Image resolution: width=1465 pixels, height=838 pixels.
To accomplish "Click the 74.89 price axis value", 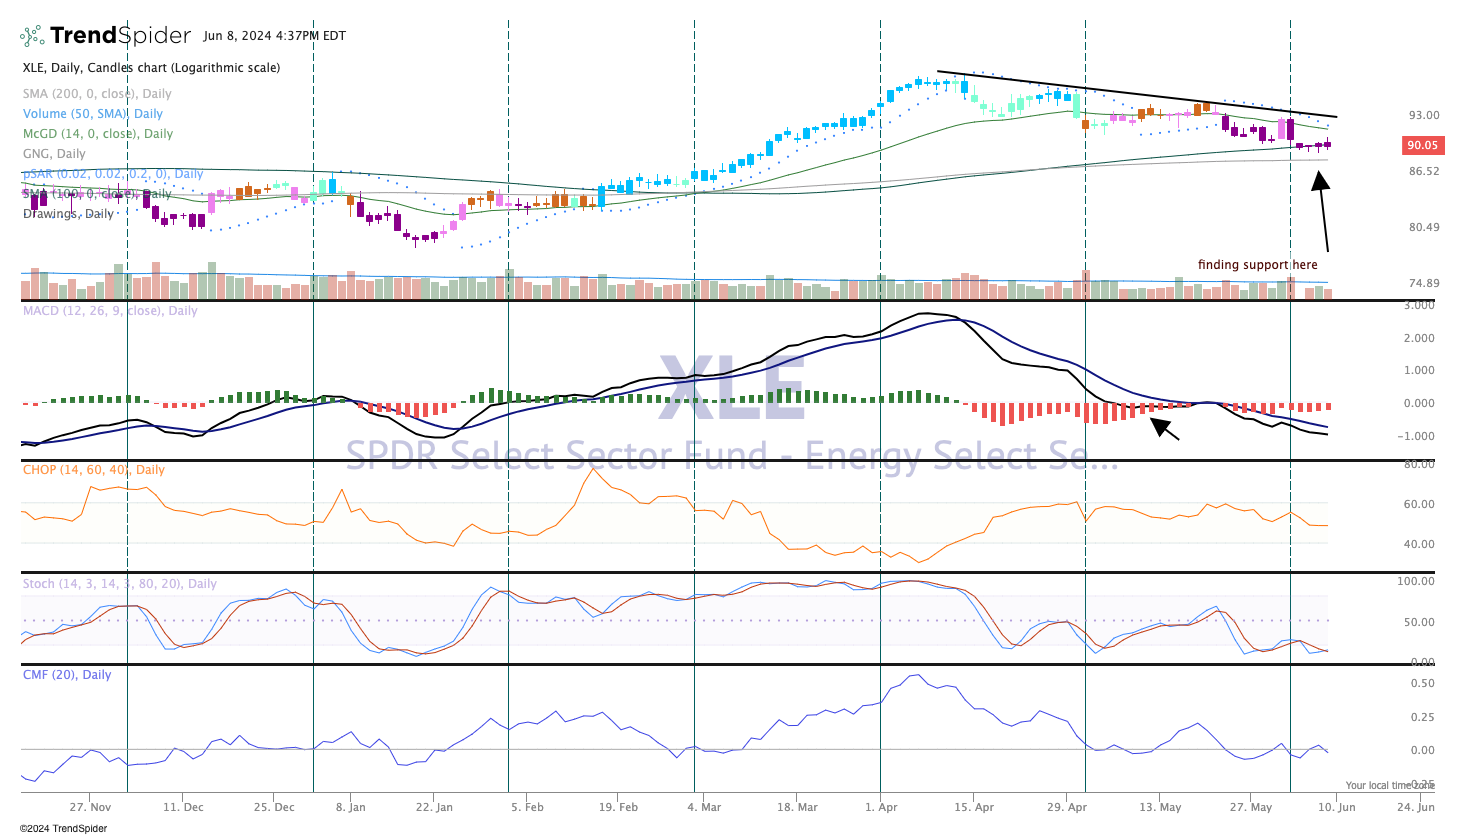I will (x=1424, y=283).
